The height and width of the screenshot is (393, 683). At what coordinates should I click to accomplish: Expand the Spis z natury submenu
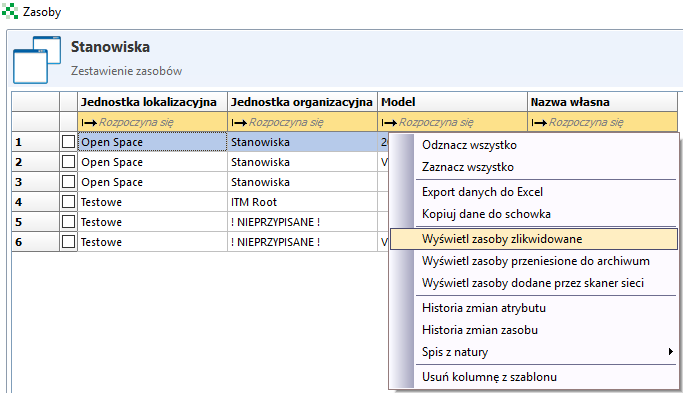click(x=534, y=352)
